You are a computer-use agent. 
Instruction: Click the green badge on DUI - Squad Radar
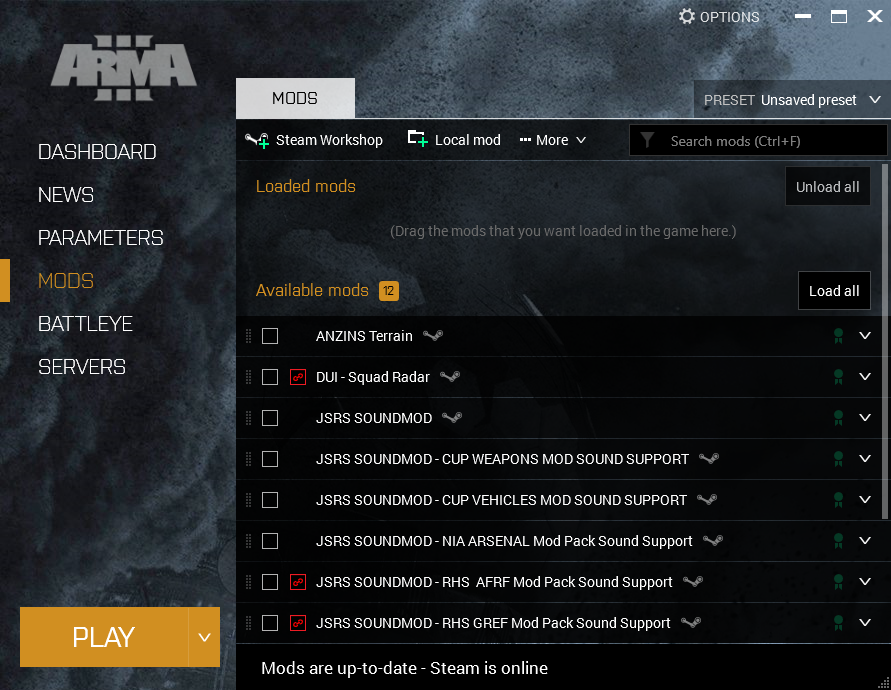[x=838, y=377]
